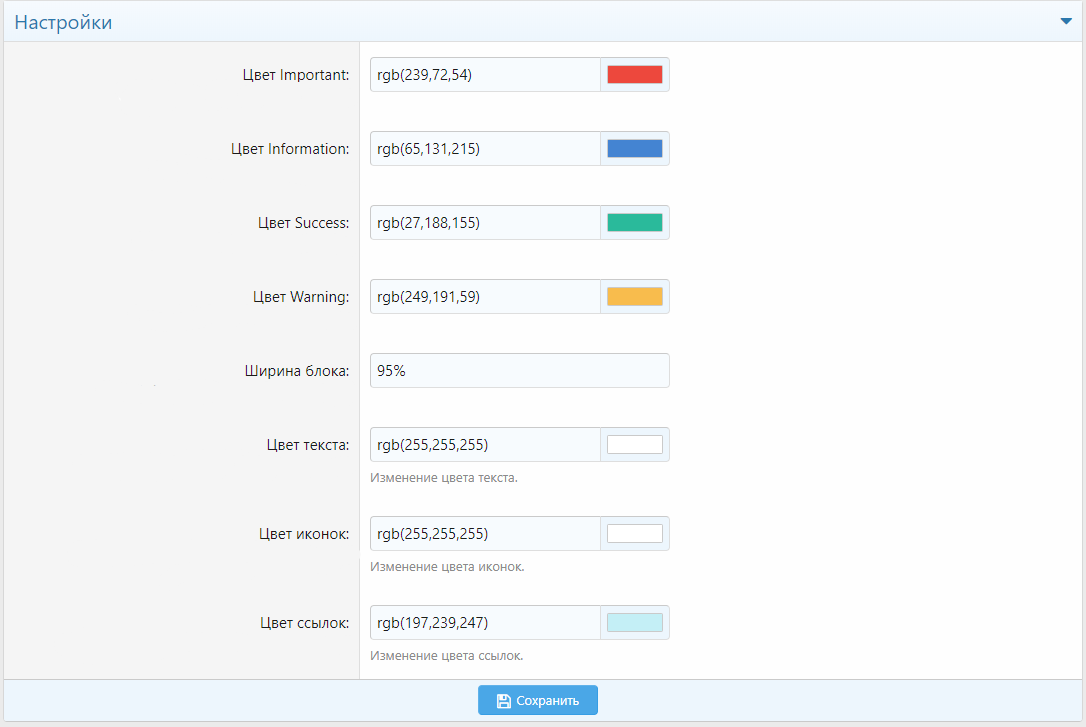Select the Цвет Success rgb text field
The image size is (1086, 727).
coord(485,223)
